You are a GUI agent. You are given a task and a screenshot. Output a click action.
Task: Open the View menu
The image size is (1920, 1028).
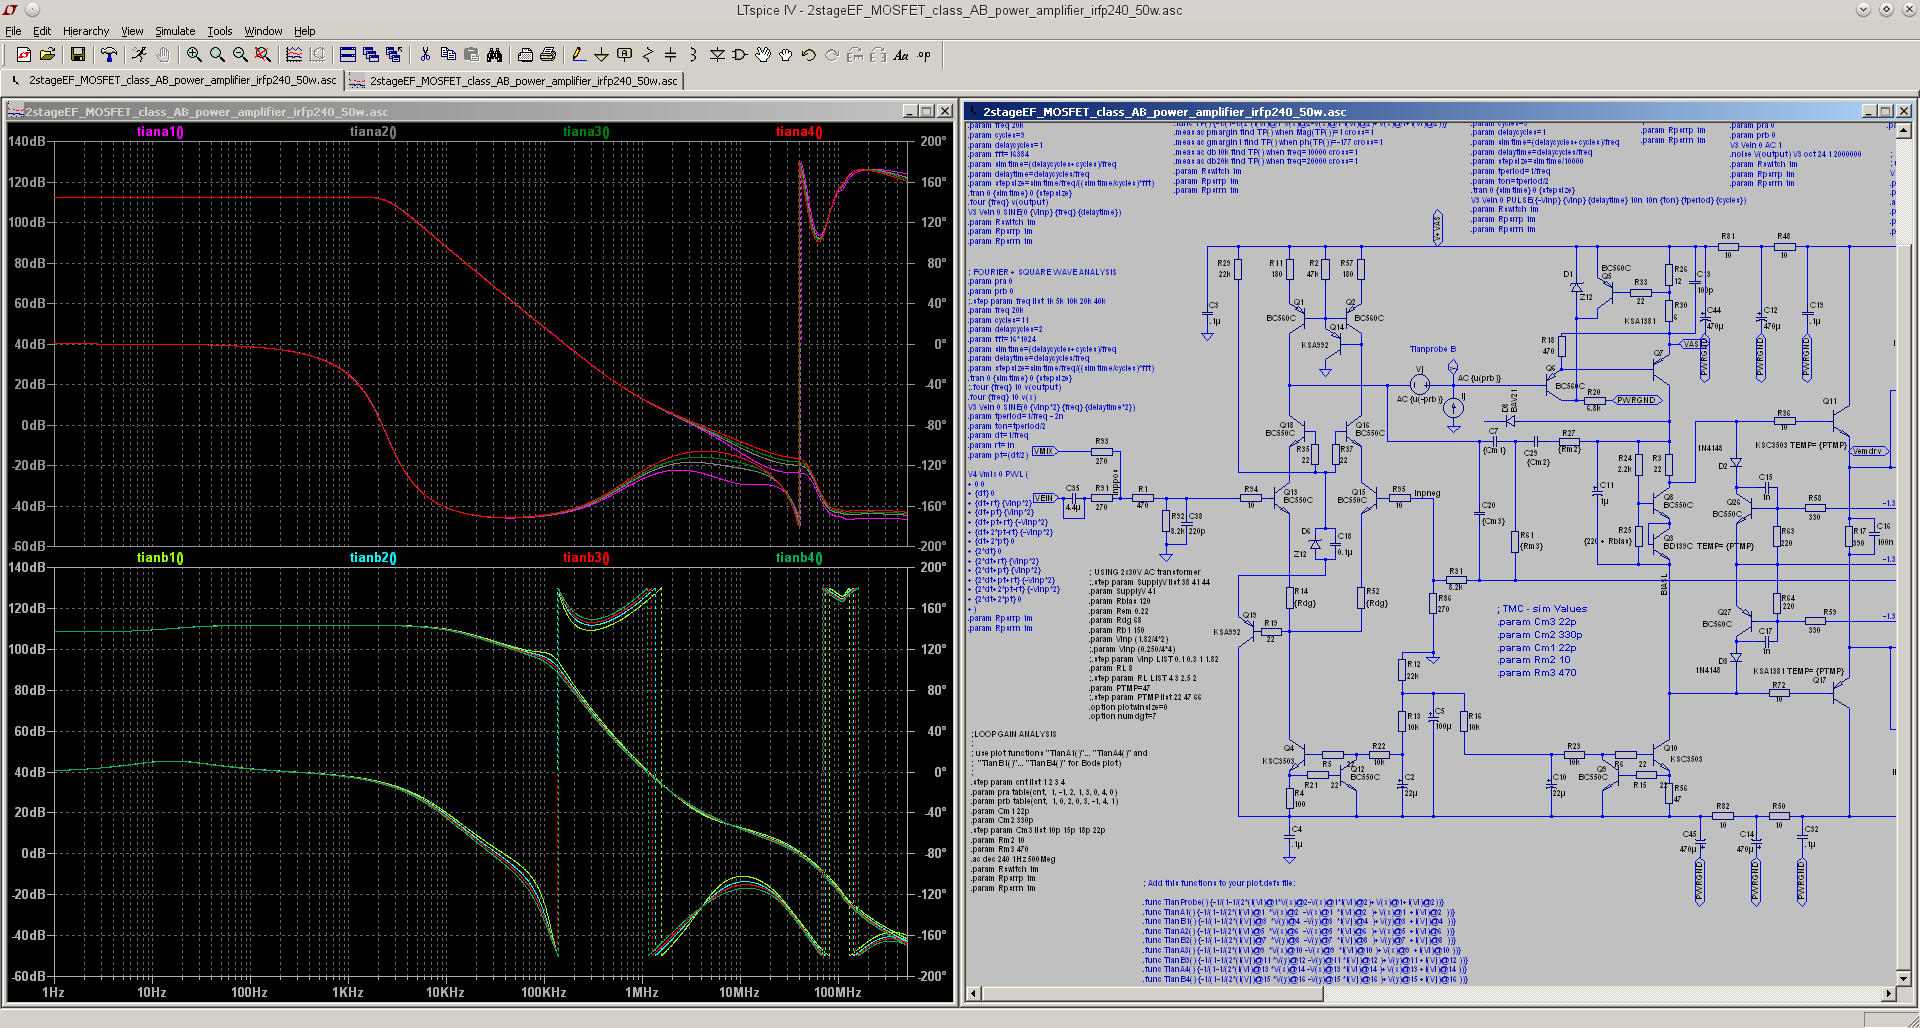pyautogui.click(x=132, y=31)
